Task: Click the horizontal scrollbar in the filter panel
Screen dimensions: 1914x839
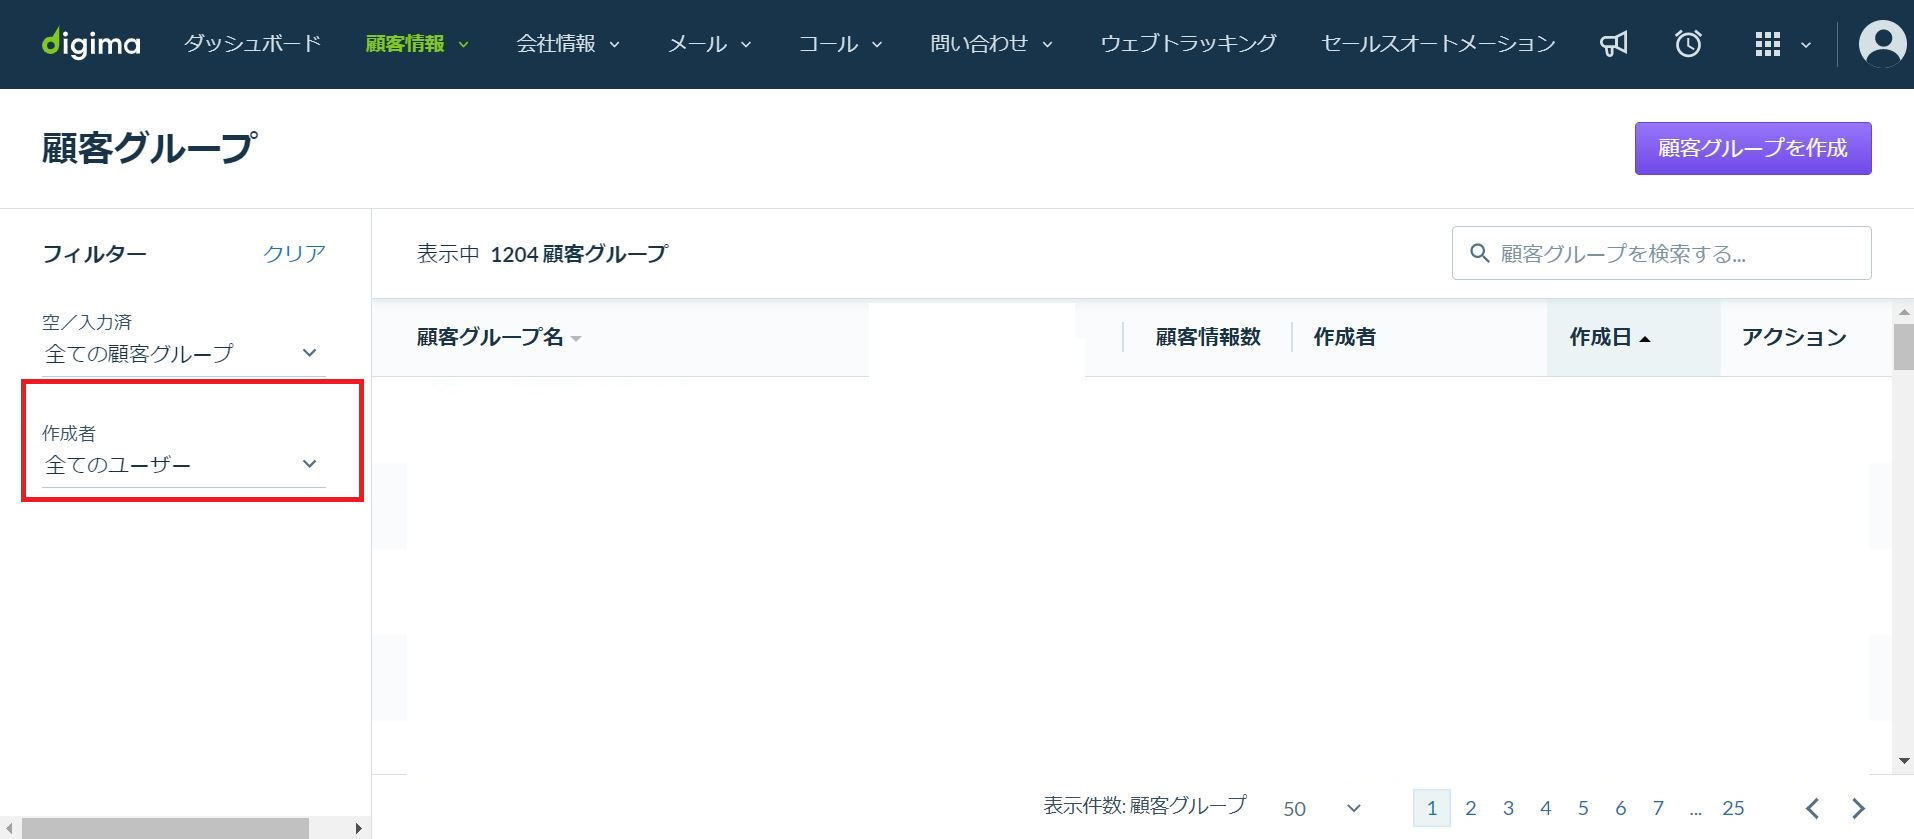Action: (165, 828)
